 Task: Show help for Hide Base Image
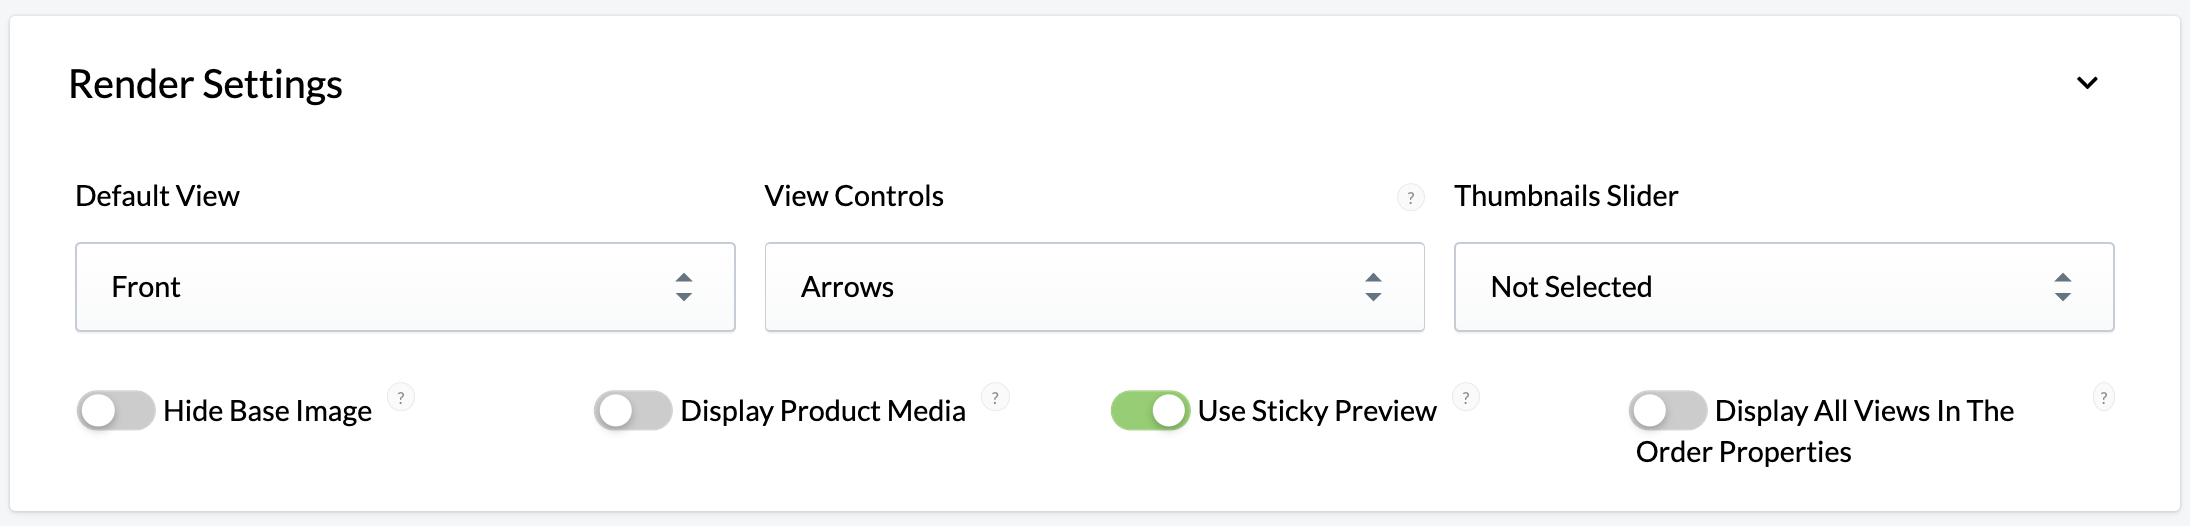point(401,397)
